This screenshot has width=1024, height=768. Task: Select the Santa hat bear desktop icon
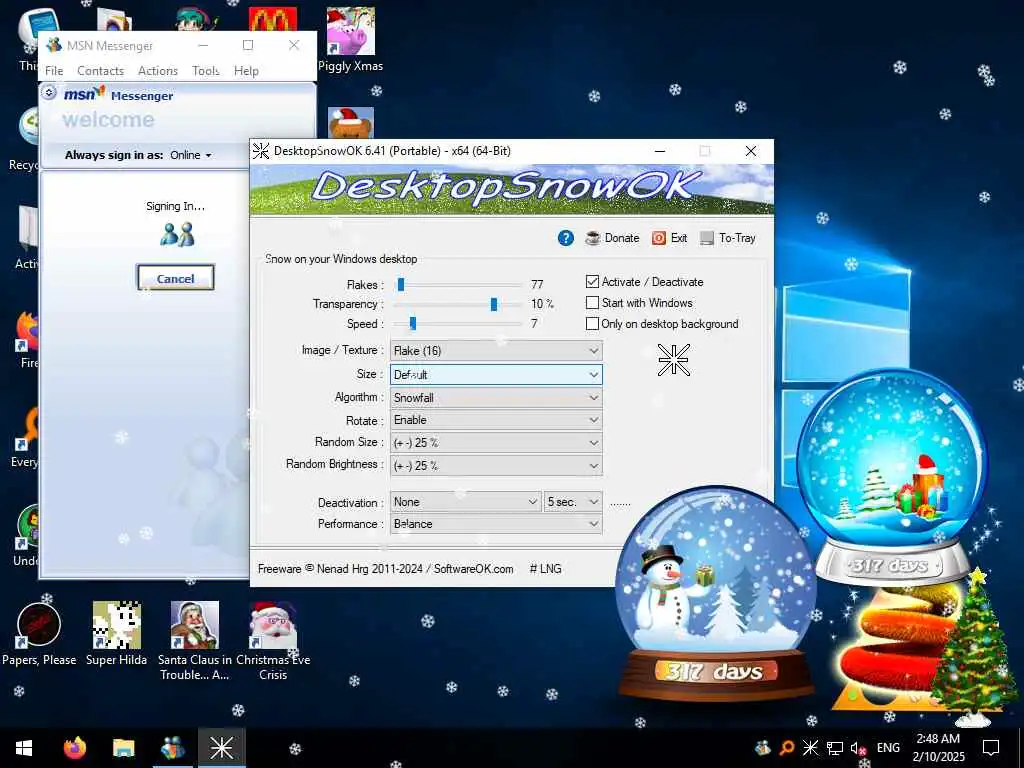pyautogui.click(x=351, y=123)
